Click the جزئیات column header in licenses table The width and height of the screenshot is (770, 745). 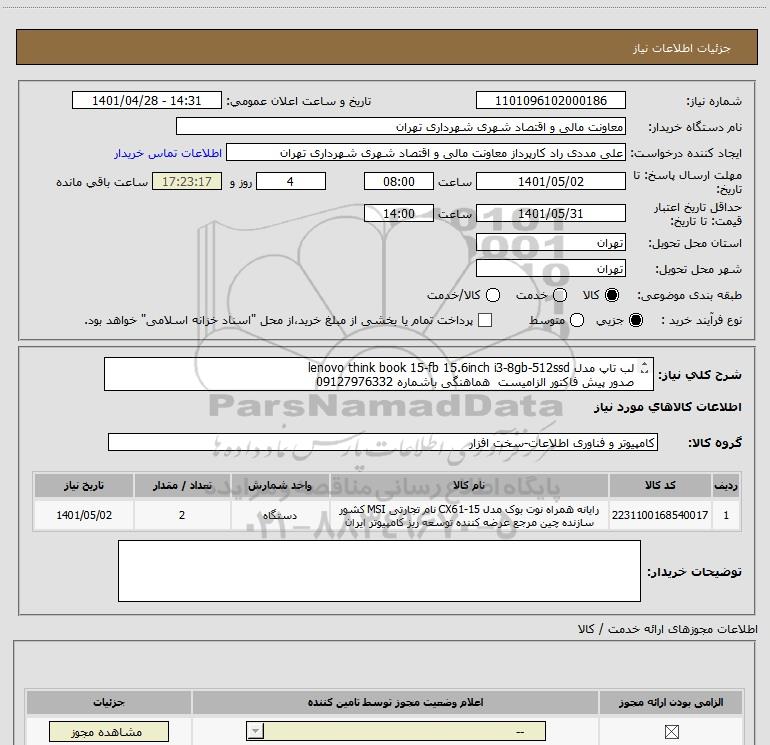(109, 702)
